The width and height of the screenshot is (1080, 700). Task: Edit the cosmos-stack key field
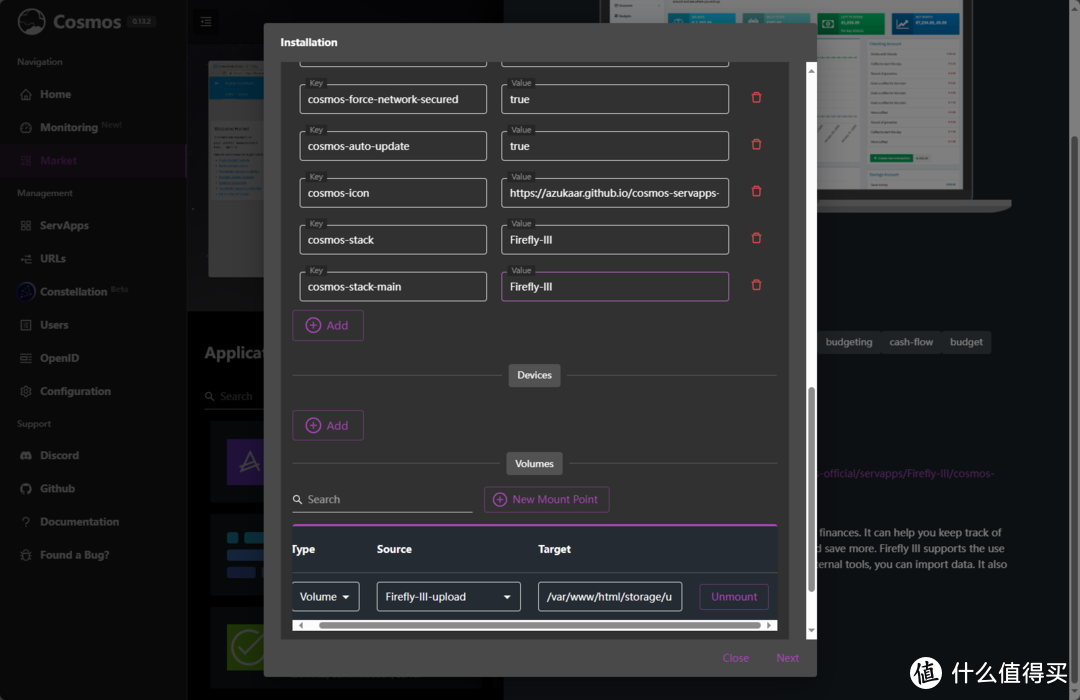(x=393, y=240)
